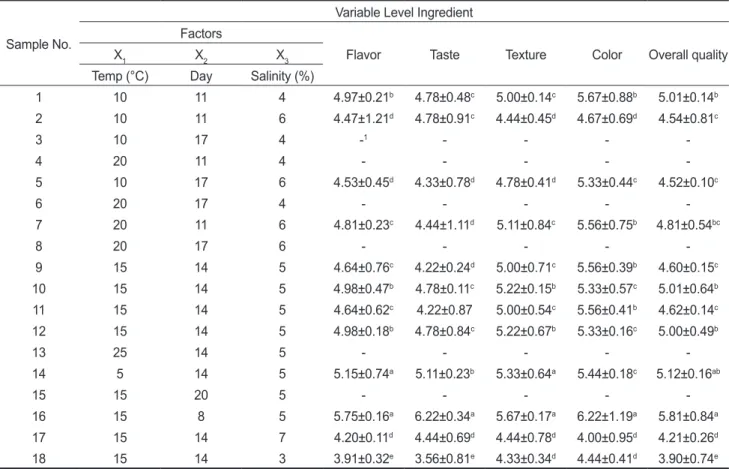This screenshot has height=469, width=729.
Task: Select texture value 4.78±0.41
Action: pyautogui.click(x=526, y=182)
